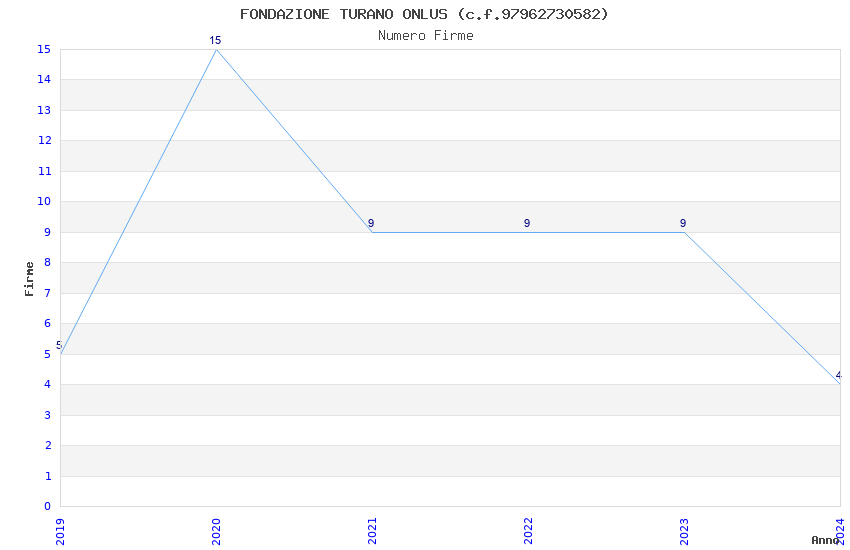850x550 pixels.
Task: Select the 2022 year label
Action: coord(528,531)
